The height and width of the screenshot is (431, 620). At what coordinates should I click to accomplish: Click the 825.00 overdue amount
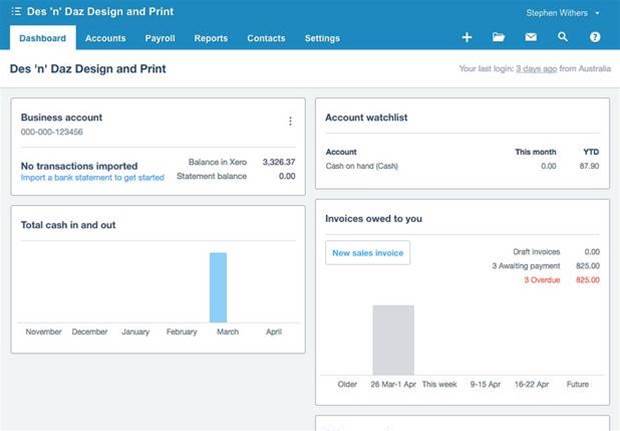coord(588,280)
